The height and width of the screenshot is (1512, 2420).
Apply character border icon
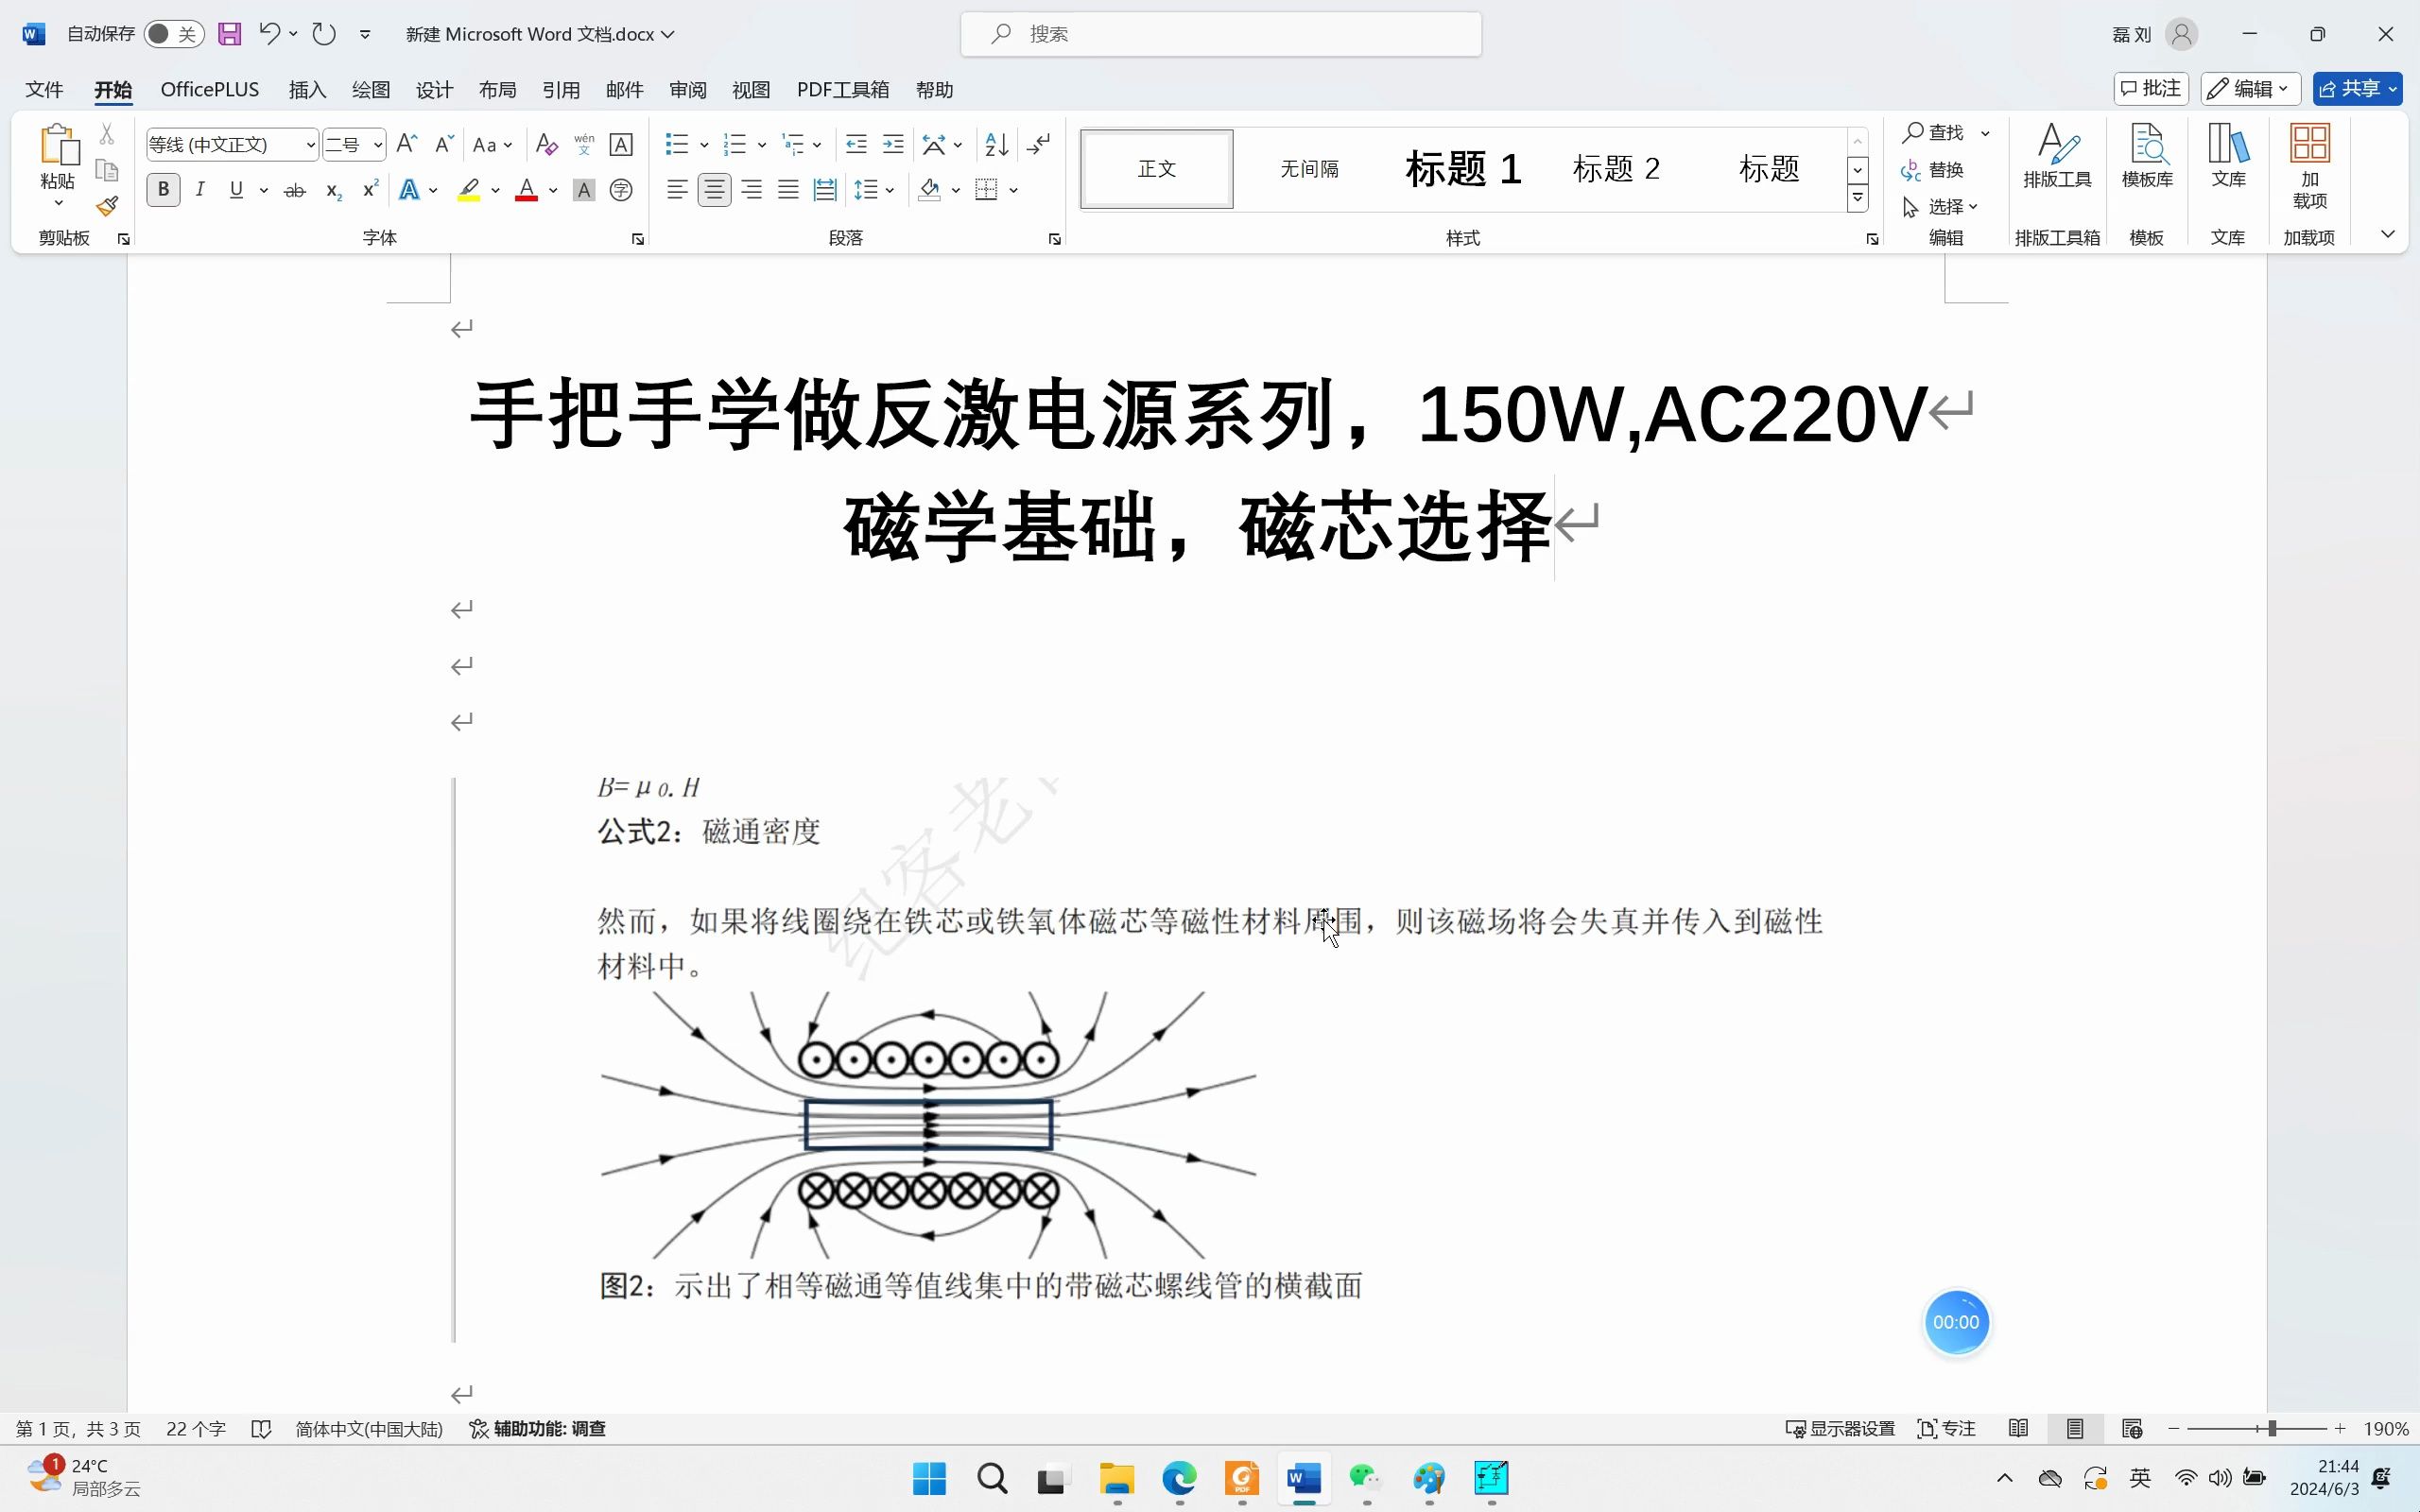click(621, 144)
